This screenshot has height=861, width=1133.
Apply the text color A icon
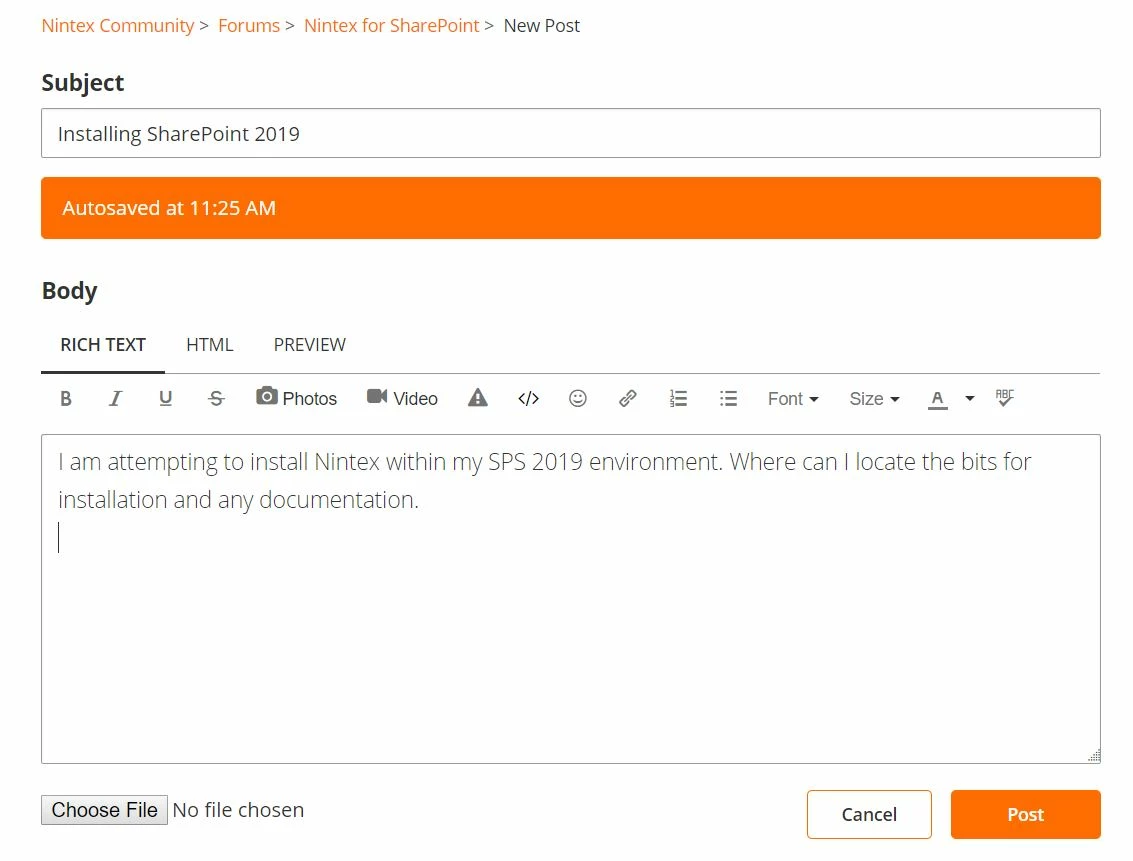[937, 399]
